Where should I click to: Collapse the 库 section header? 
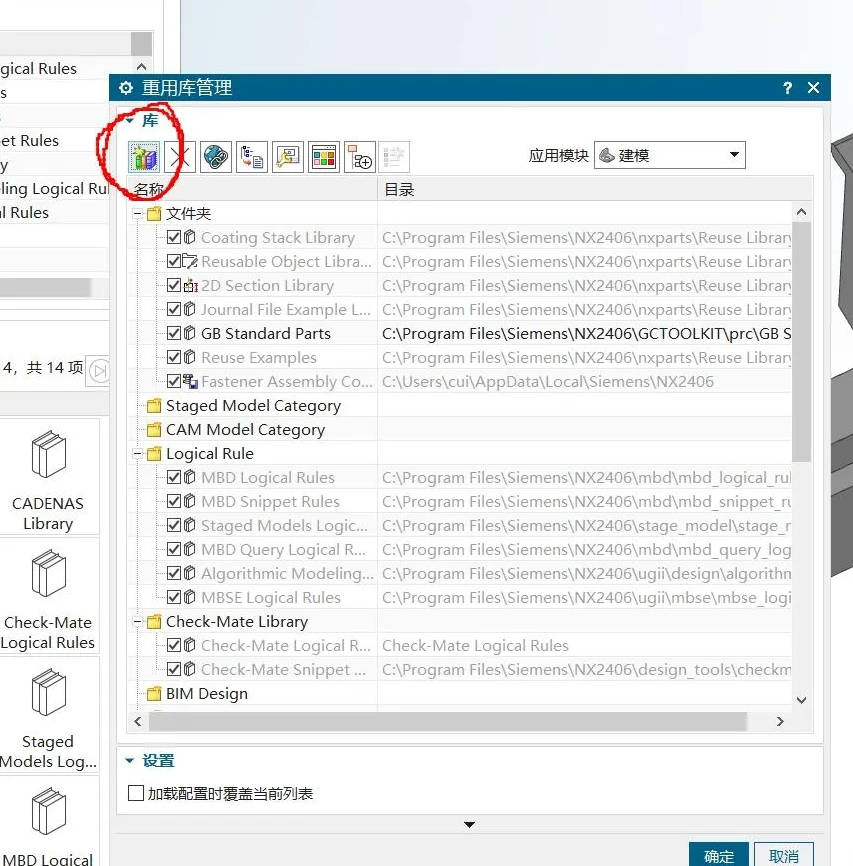130,121
